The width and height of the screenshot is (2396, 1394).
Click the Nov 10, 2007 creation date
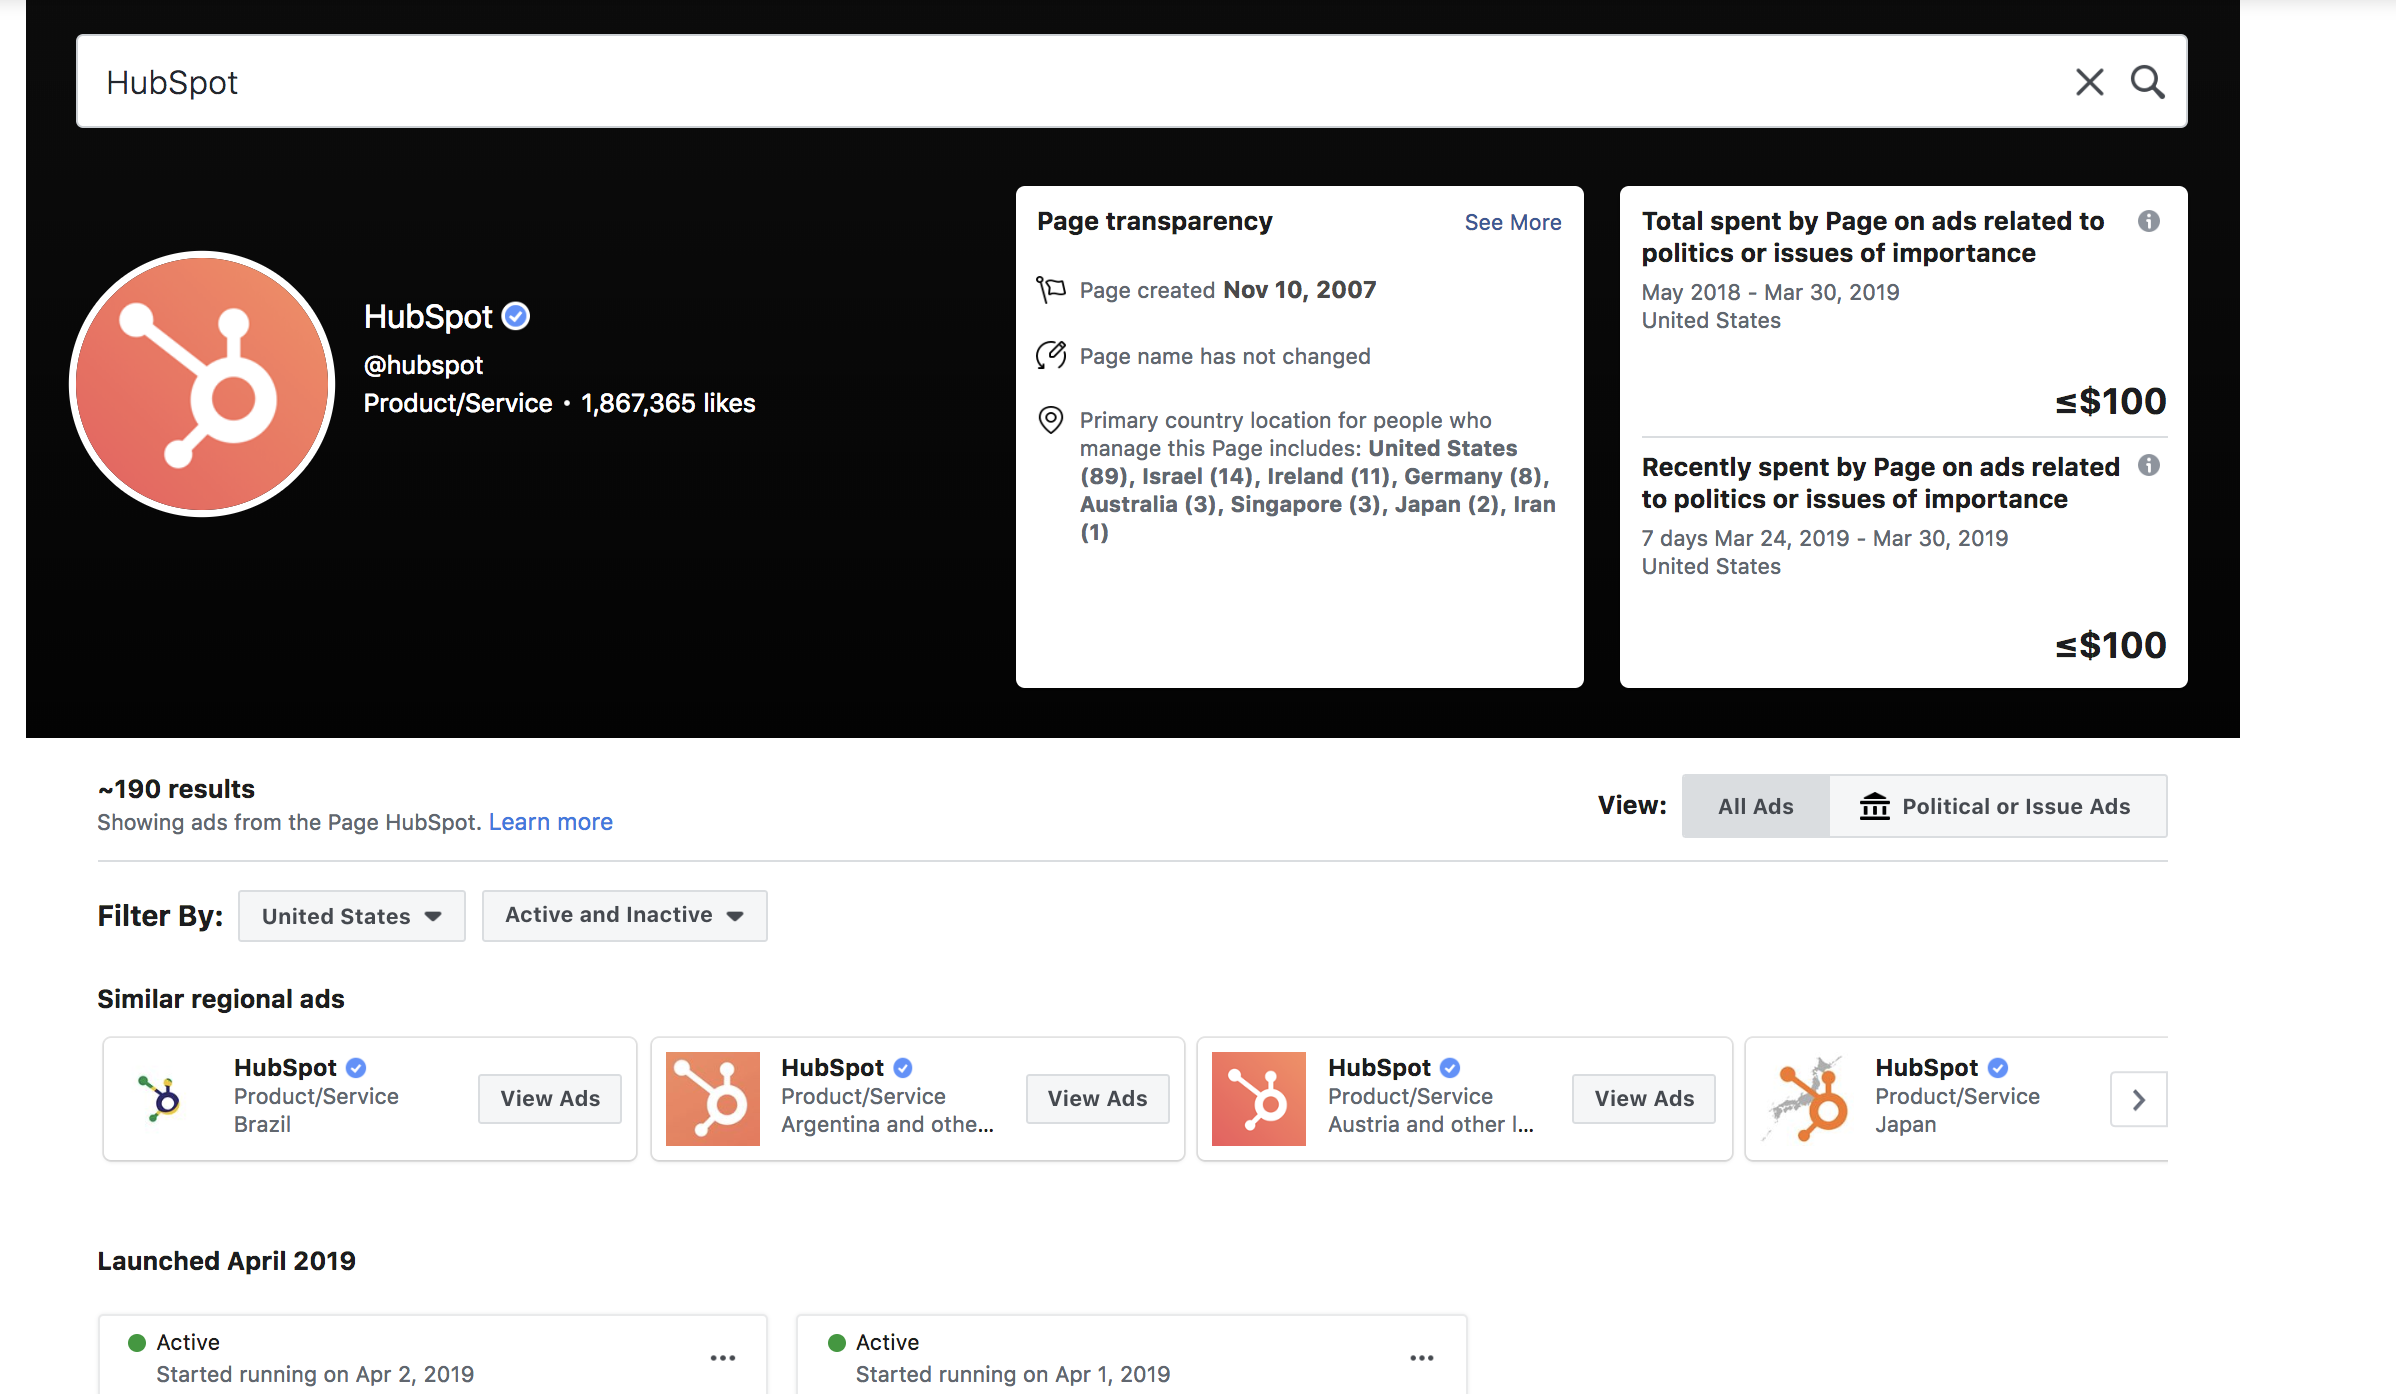point(1299,290)
